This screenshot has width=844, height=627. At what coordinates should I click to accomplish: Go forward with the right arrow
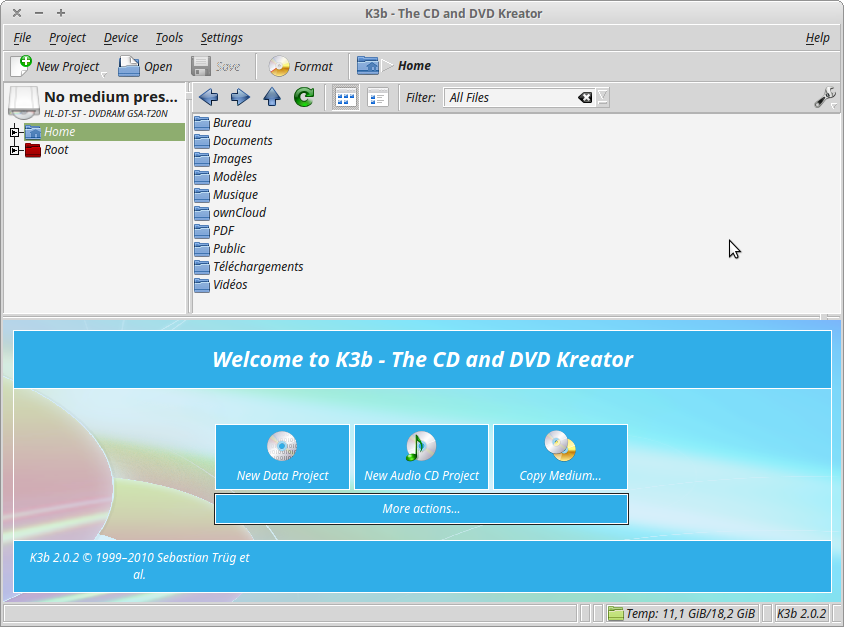tap(240, 97)
